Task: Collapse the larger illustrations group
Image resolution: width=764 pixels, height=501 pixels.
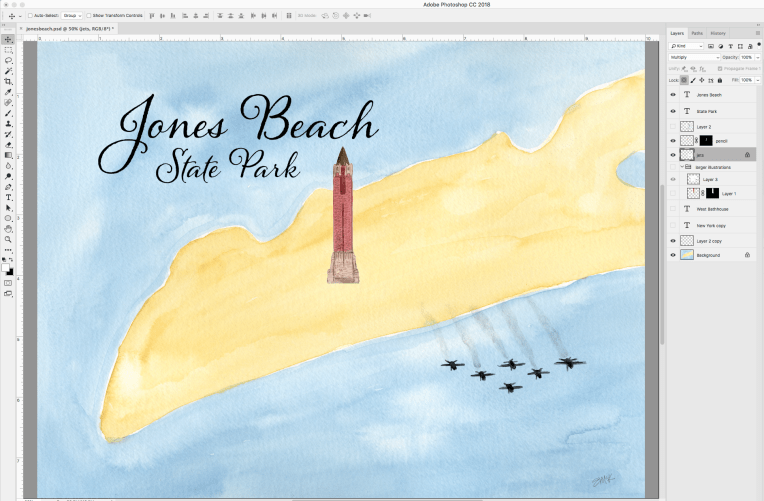Action: click(x=682, y=167)
